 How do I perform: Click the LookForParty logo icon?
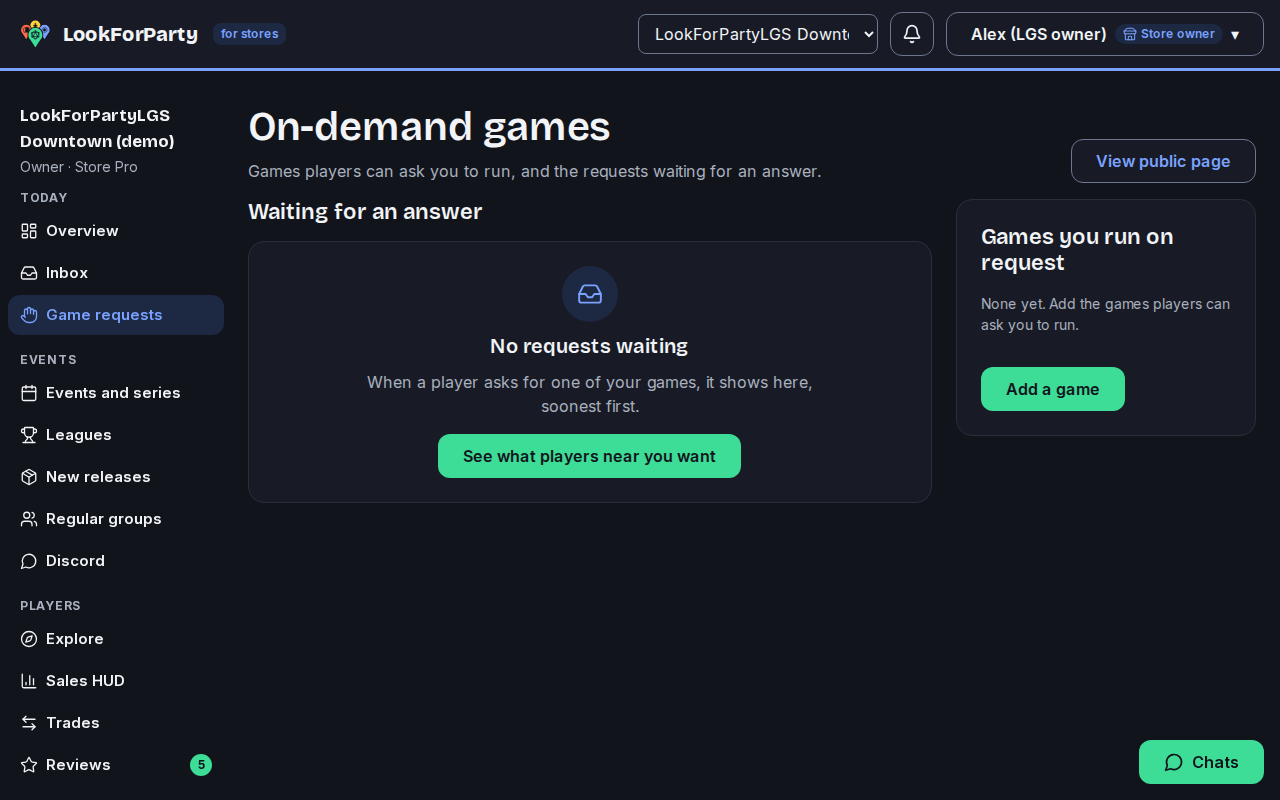coord(35,34)
